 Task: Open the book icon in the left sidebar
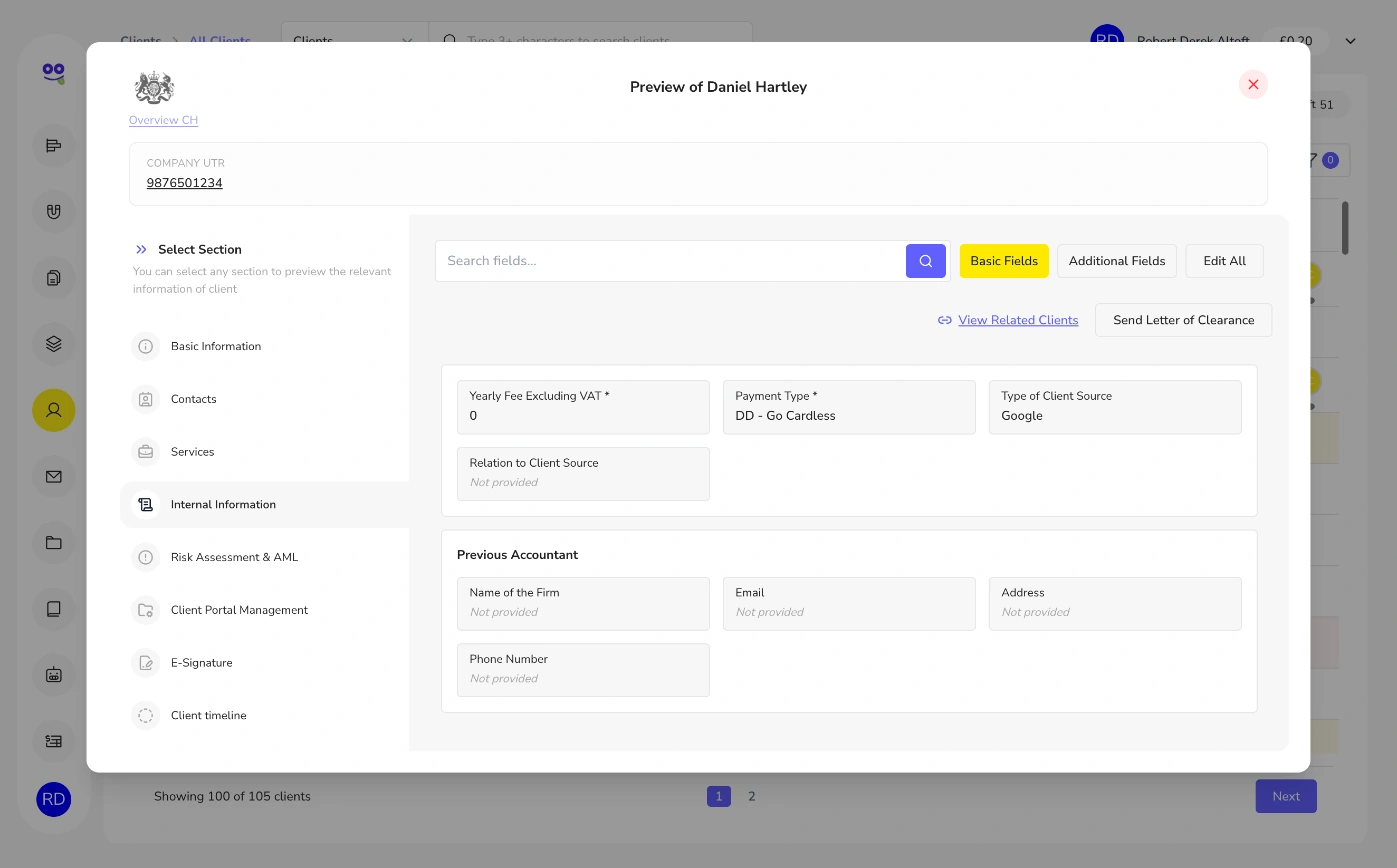pos(54,608)
